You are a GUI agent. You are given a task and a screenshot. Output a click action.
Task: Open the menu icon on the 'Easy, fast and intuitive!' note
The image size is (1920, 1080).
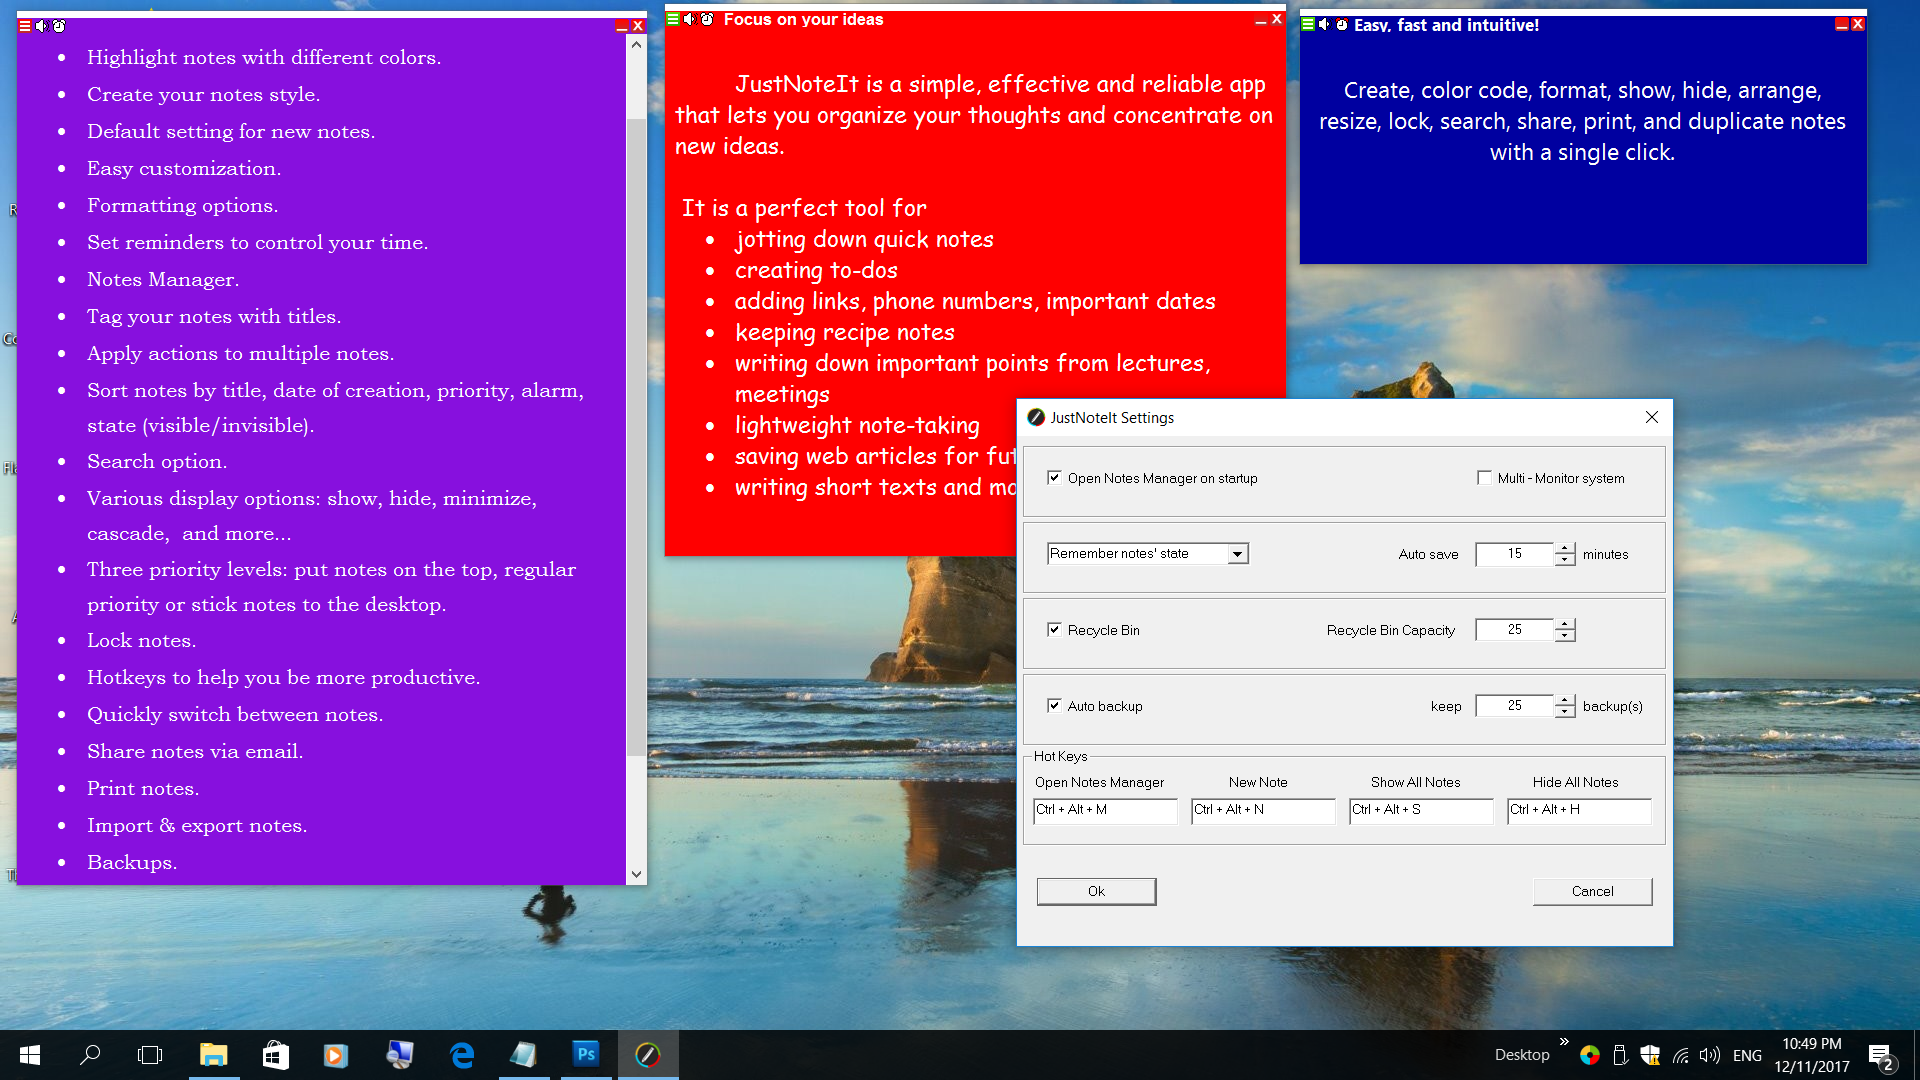[1306, 23]
